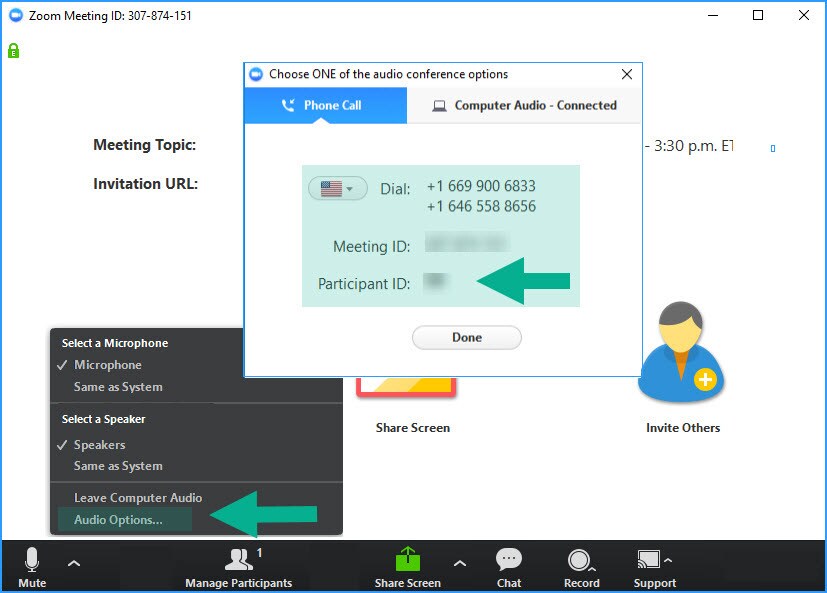Click Leave Computer Audio
The height and width of the screenshot is (593, 827).
138,498
